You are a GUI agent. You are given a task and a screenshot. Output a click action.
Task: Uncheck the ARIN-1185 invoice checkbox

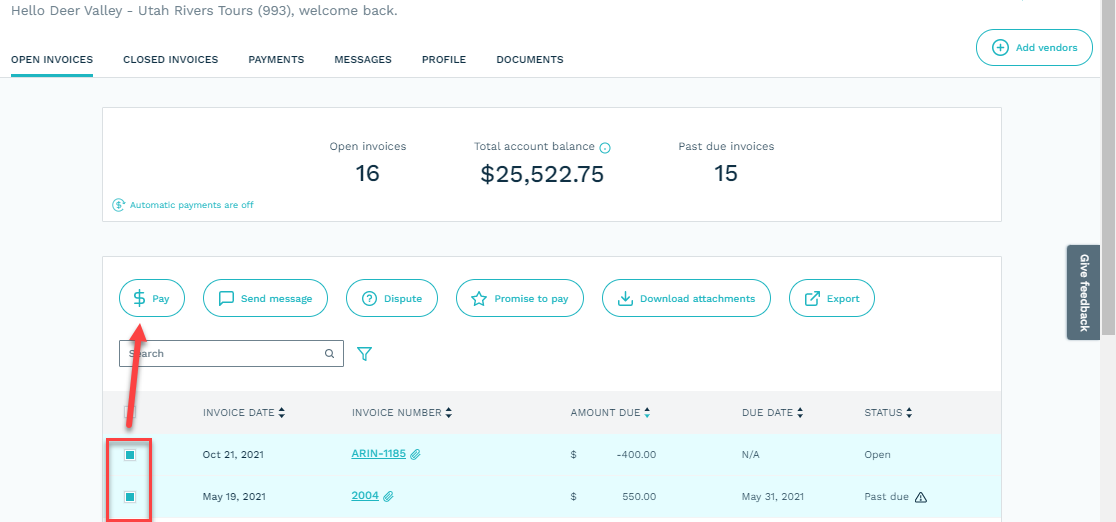(x=130, y=455)
